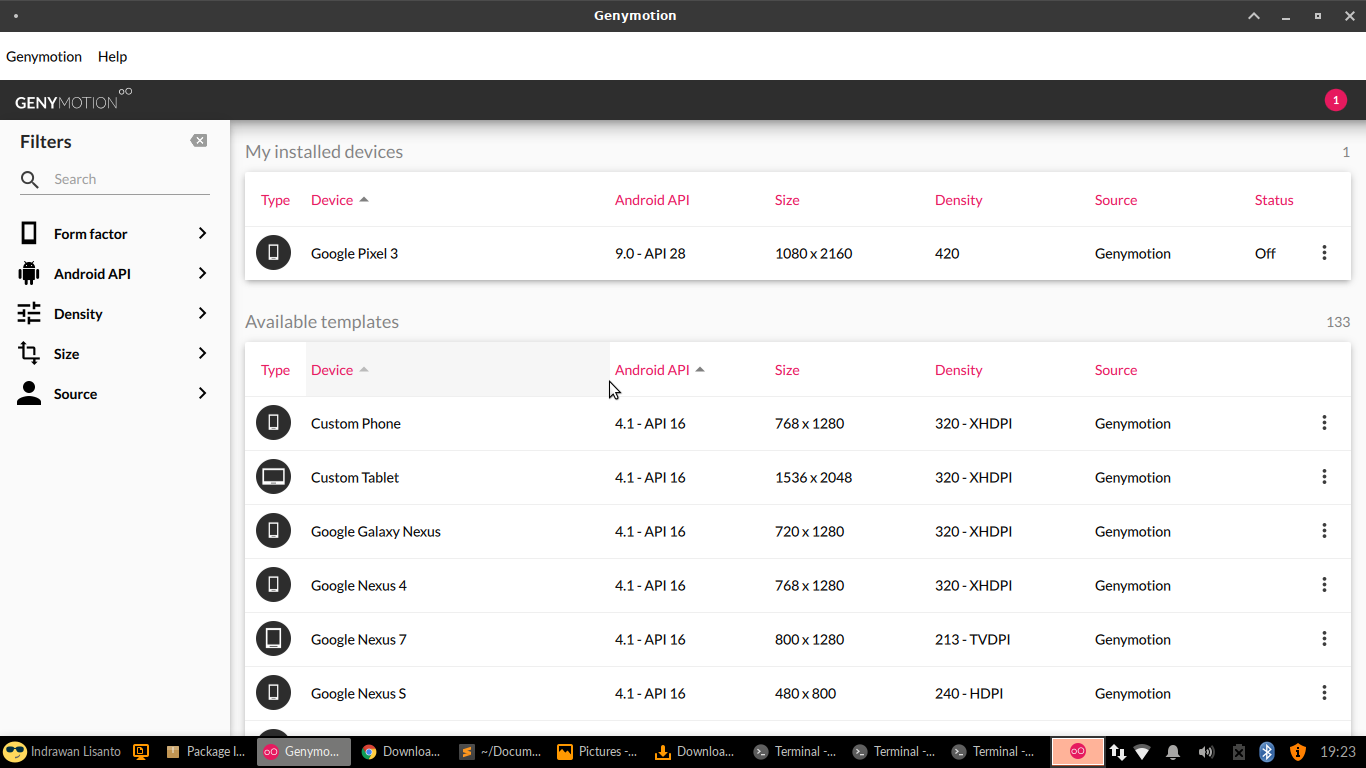
Task: Expand the Form factor filter
Action: pyautogui.click(x=202, y=233)
